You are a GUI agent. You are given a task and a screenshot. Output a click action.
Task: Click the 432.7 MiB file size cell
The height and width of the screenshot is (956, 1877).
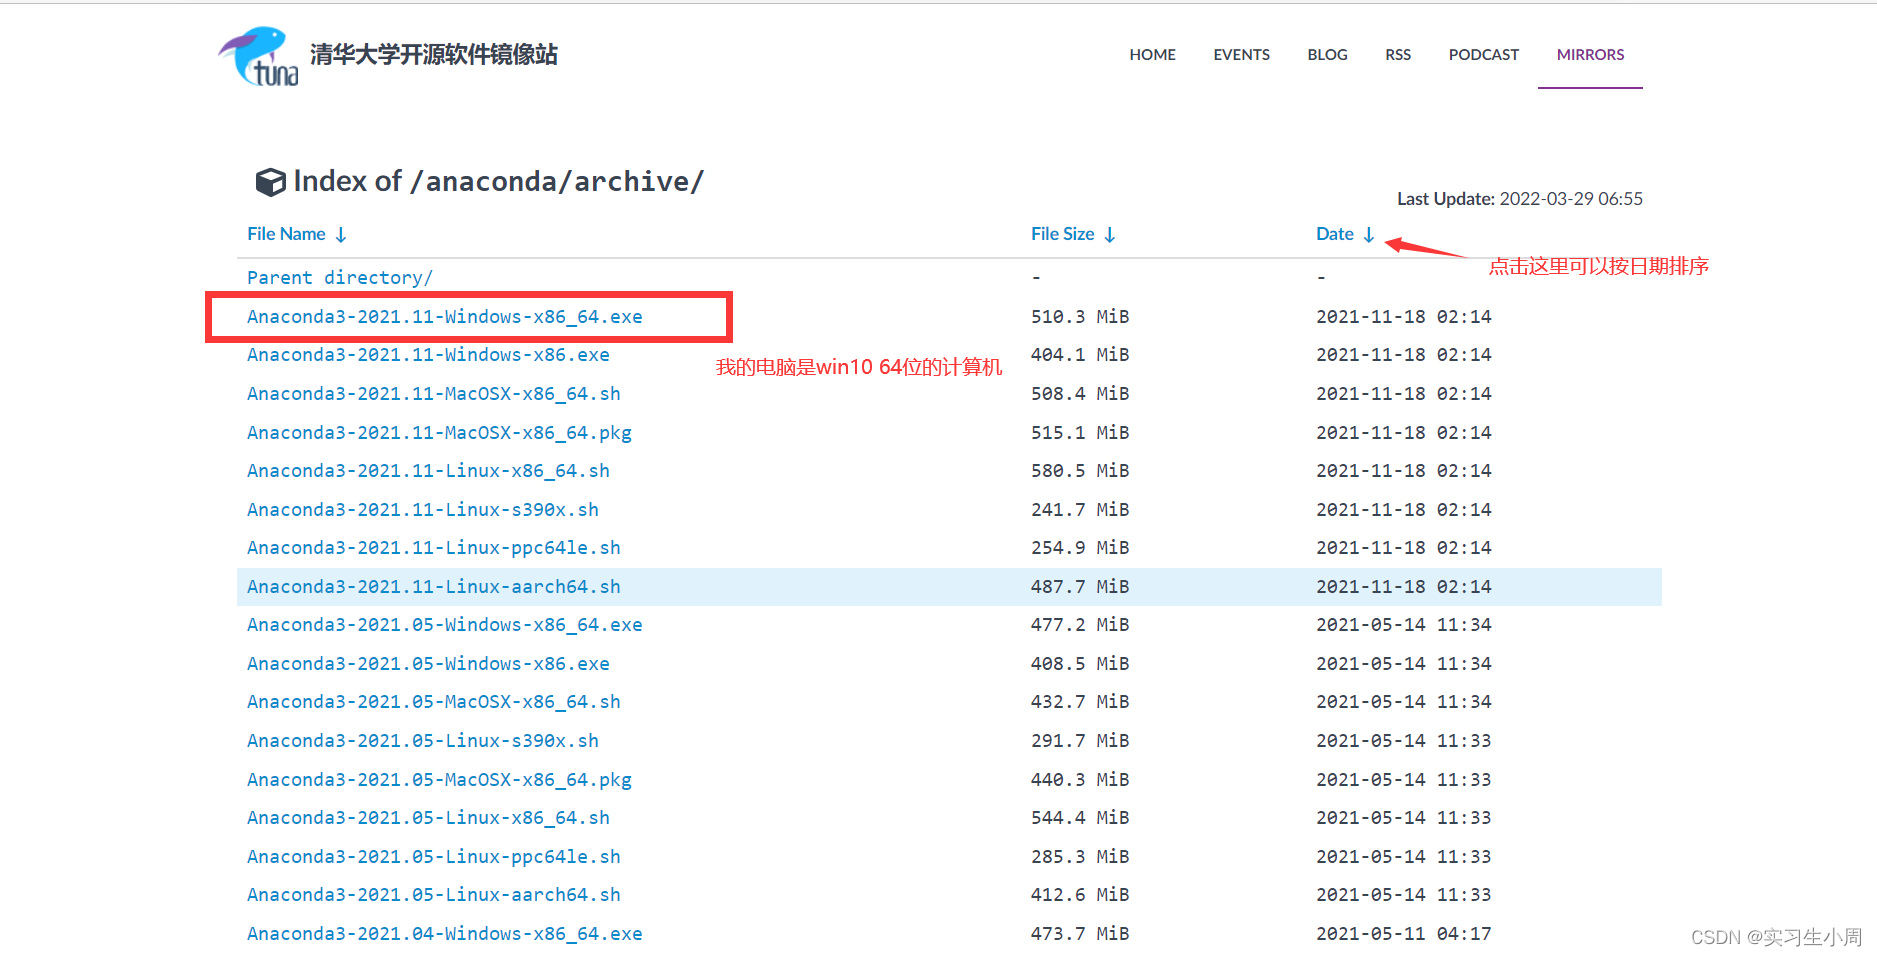[1080, 702]
